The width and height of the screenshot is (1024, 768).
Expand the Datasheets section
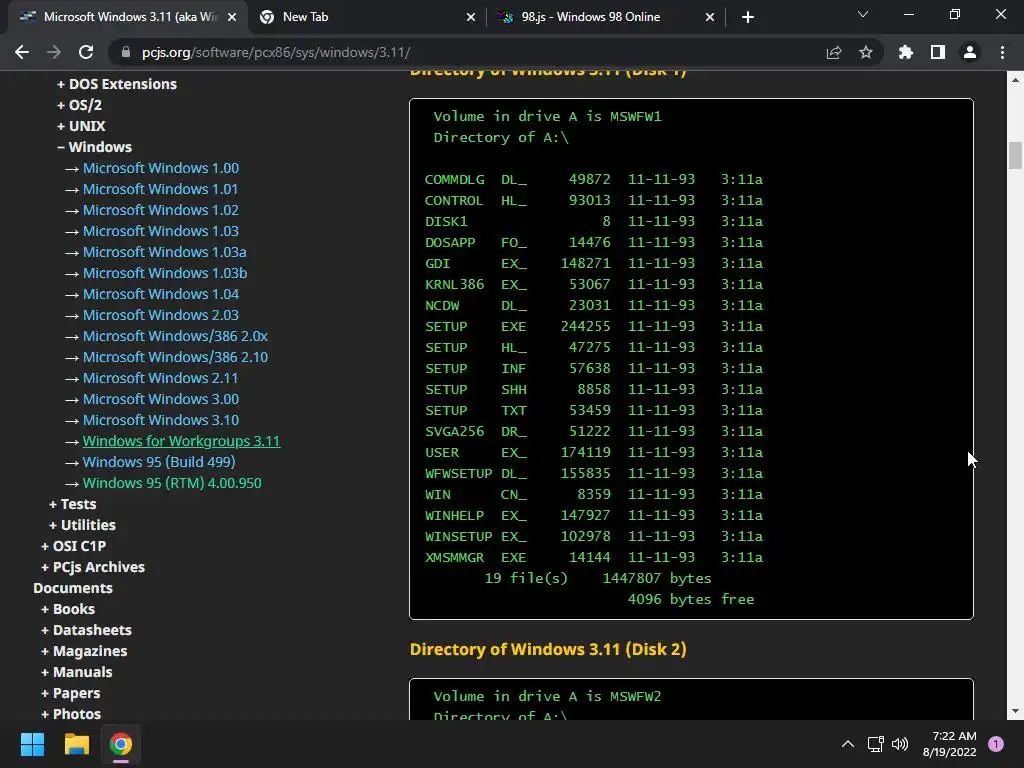coord(86,630)
